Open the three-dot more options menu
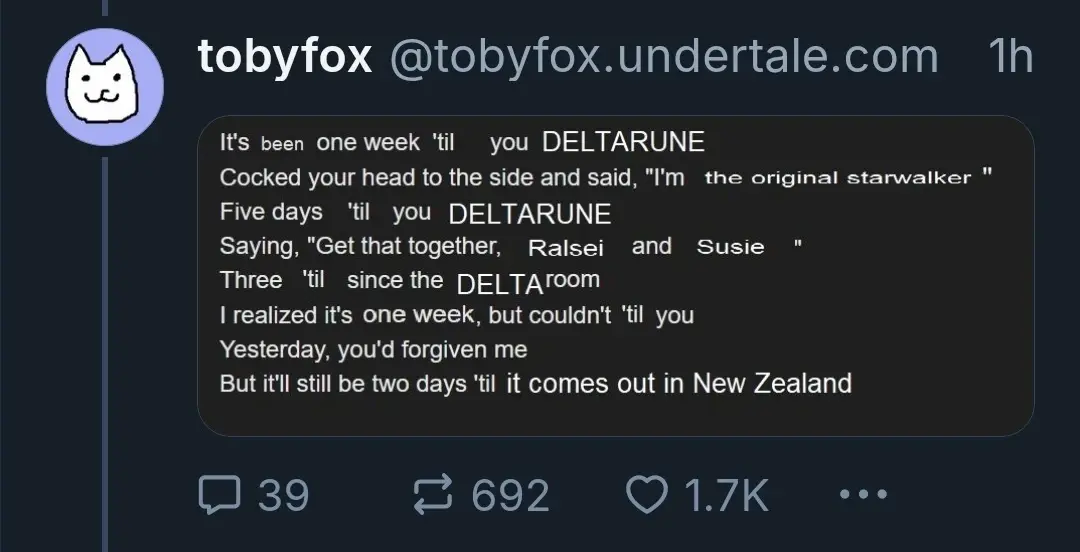Image resolution: width=1080 pixels, height=552 pixels. pyautogui.click(x=863, y=494)
